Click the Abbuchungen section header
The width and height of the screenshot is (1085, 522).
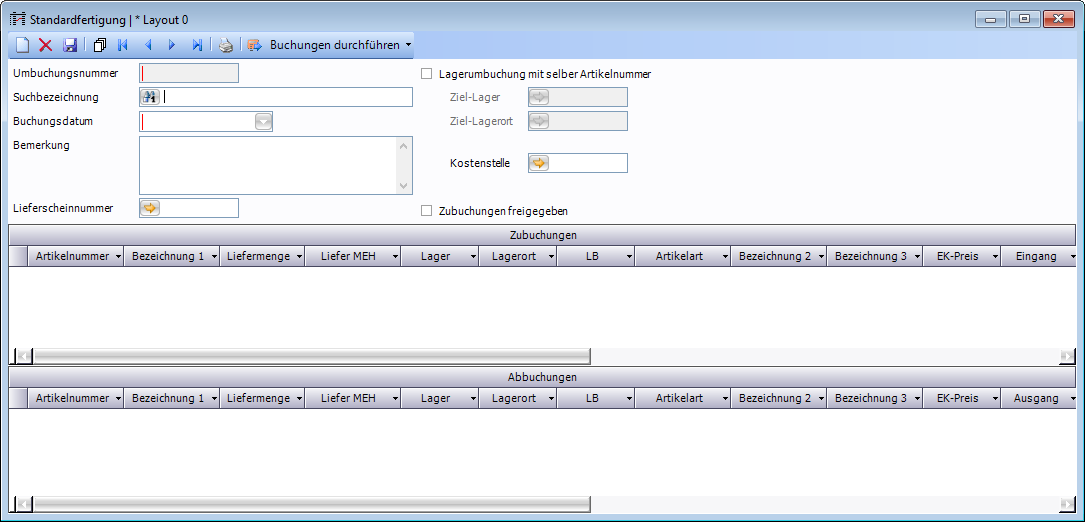542,377
